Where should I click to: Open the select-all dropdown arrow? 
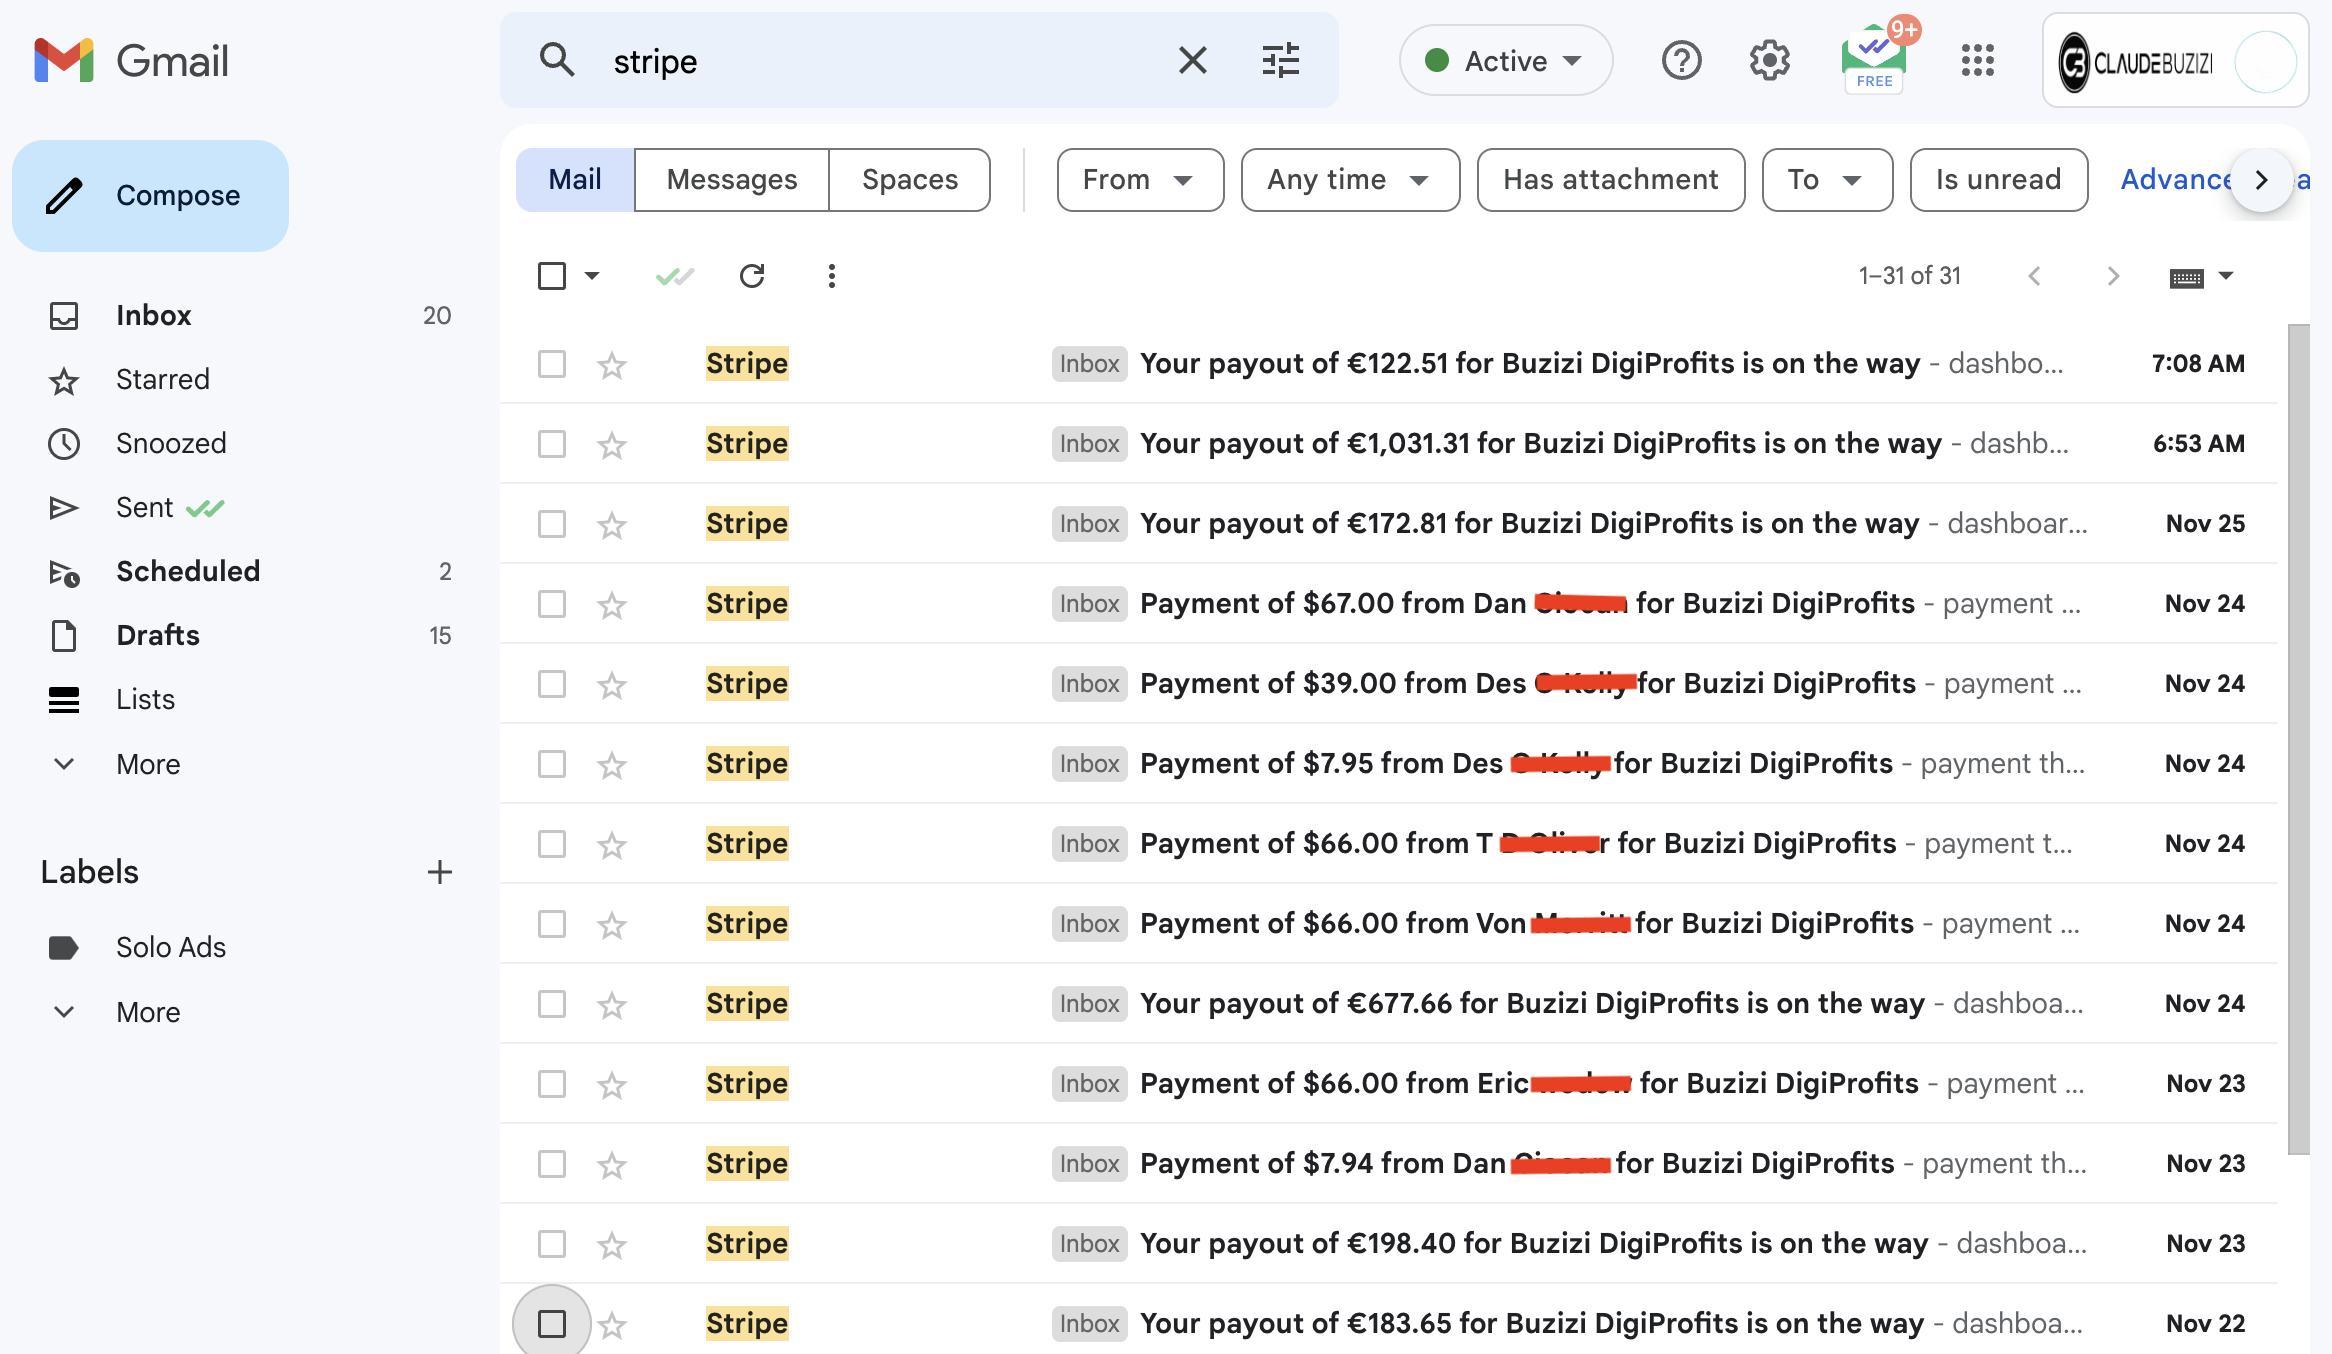(592, 276)
